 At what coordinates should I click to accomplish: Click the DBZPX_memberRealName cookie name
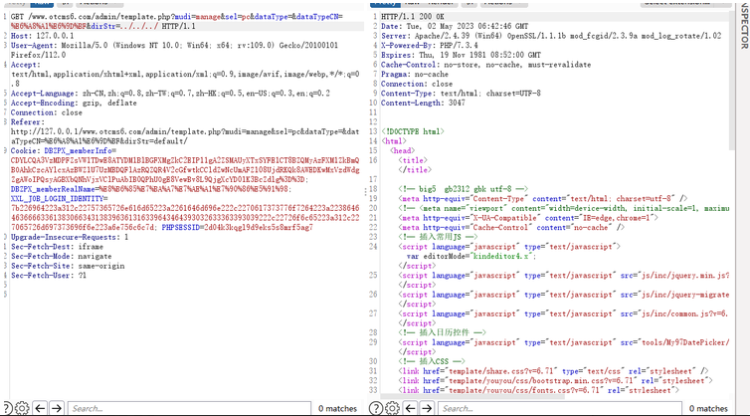53,189
